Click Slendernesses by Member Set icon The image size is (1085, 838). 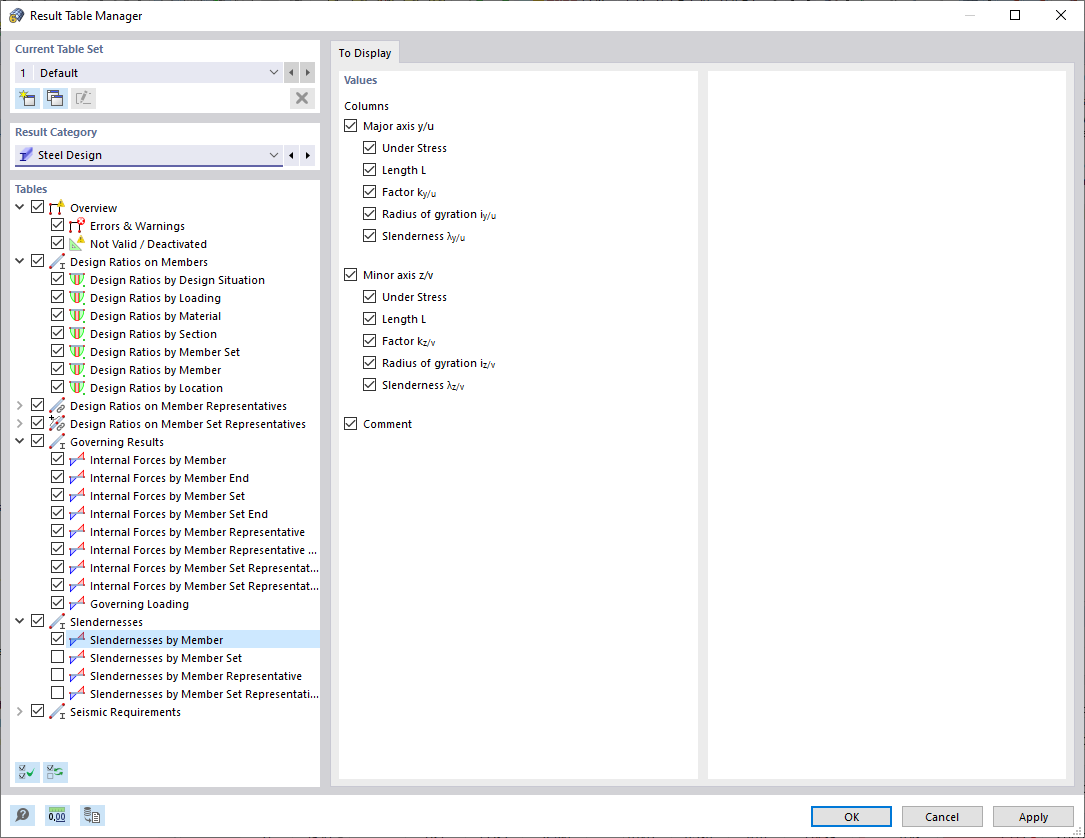click(77, 657)
